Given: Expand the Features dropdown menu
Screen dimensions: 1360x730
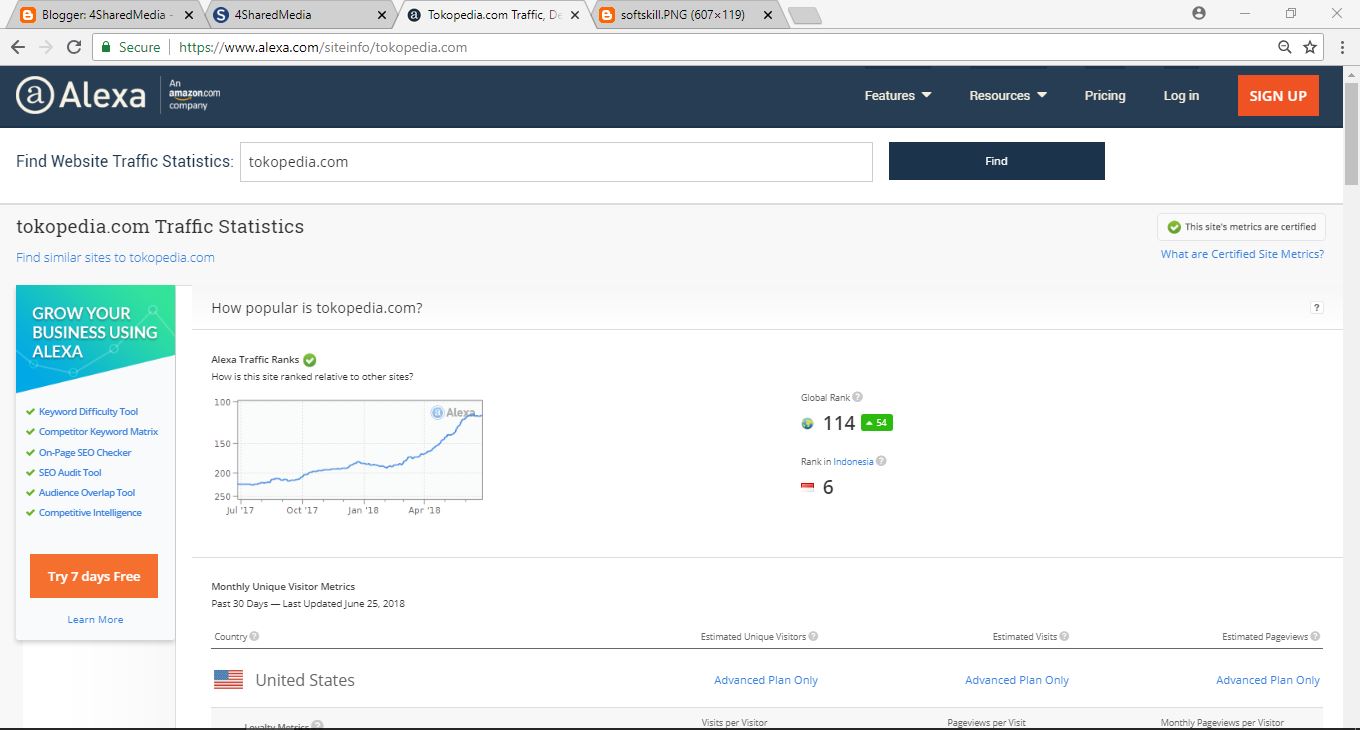Looking at the screenshot, I should pyautogui.click(x=898, y=96).
